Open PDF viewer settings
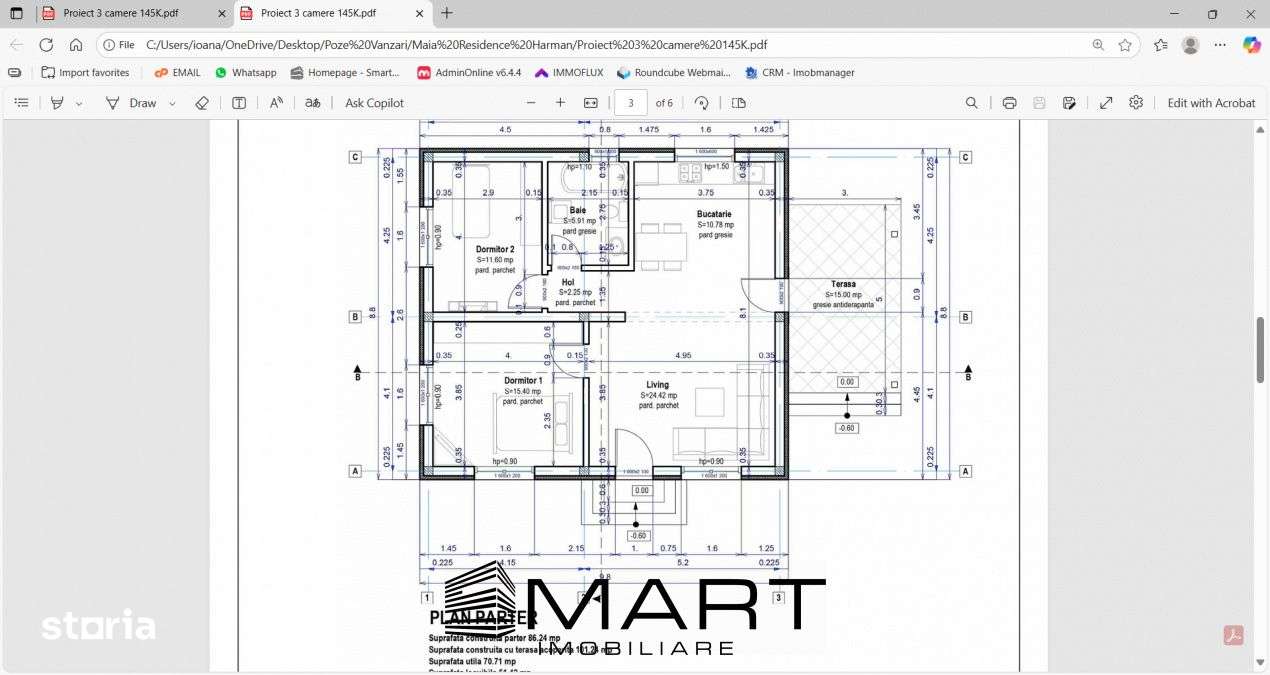Image resolution: width=1270 pixels, height=675 pixels. click(1136, 103)
